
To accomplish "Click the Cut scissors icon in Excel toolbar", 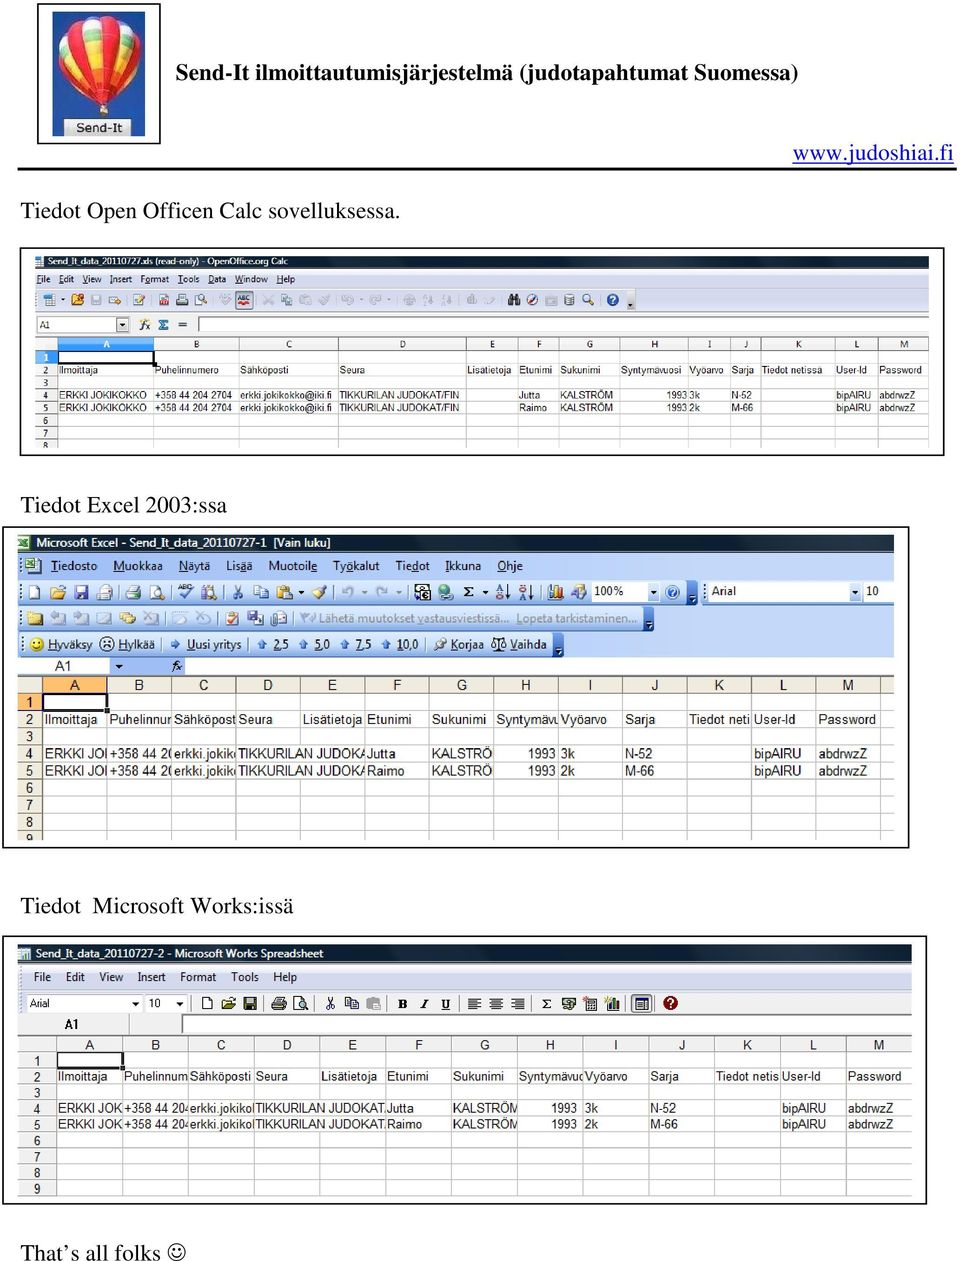I will pos(238,592).
